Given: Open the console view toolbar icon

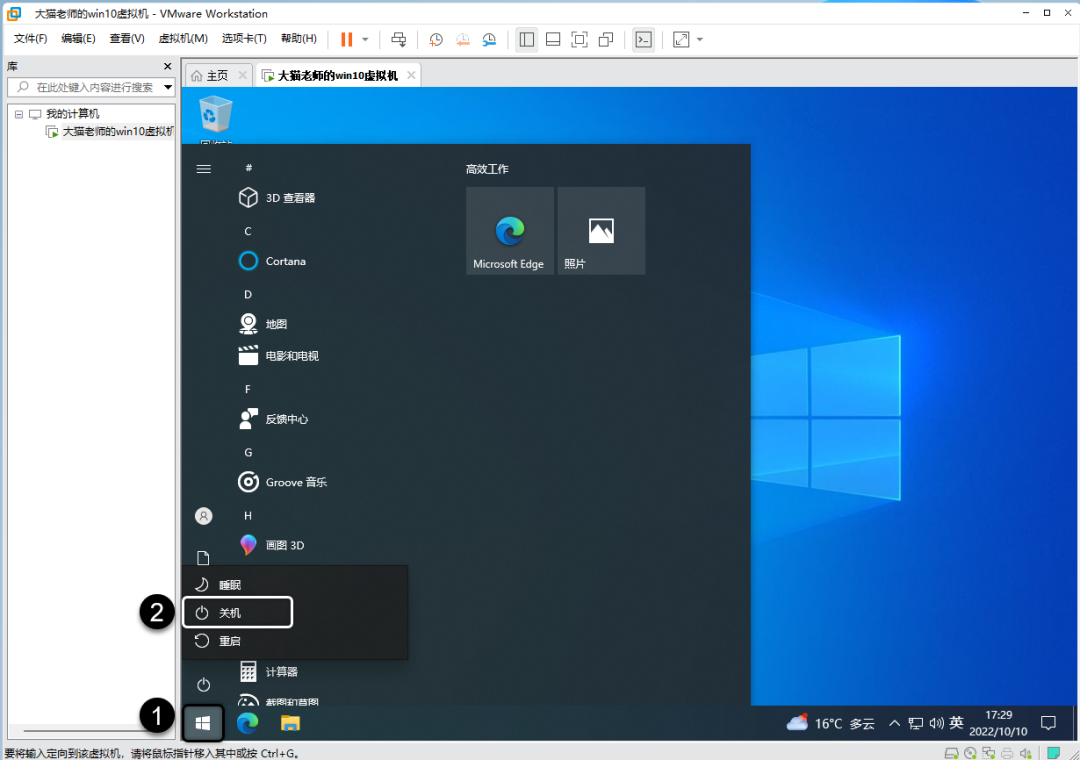Looking at the screenshot, I should (x=644, y=39).
